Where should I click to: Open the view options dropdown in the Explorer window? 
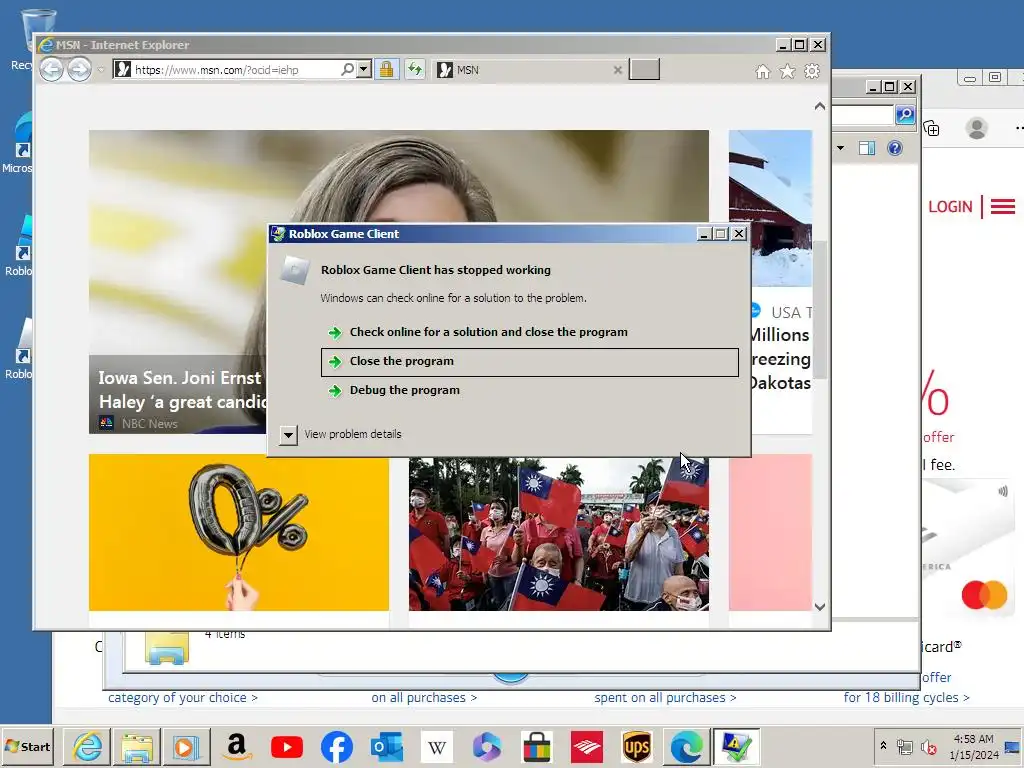point(840,148)
